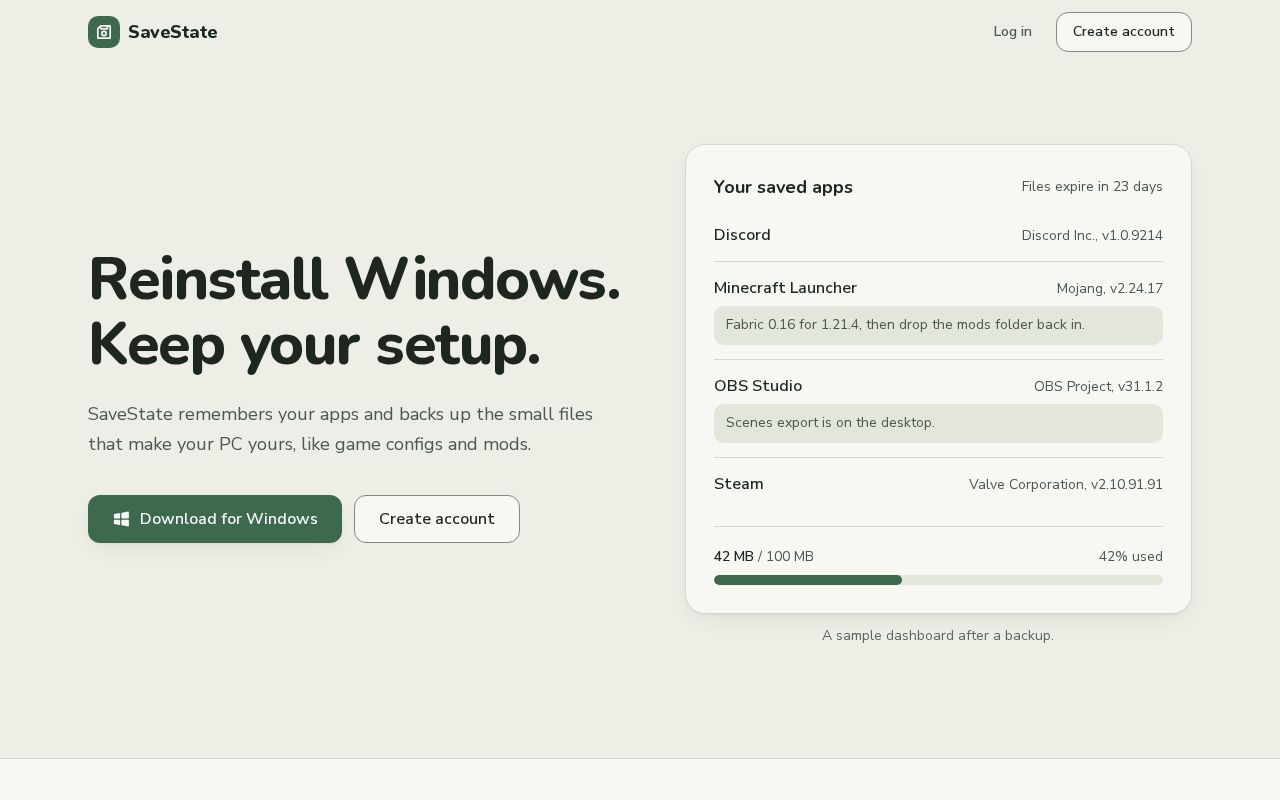Select the Discord app row name
The height and width of the screenshot is (800, 1280).
point(742,235)
